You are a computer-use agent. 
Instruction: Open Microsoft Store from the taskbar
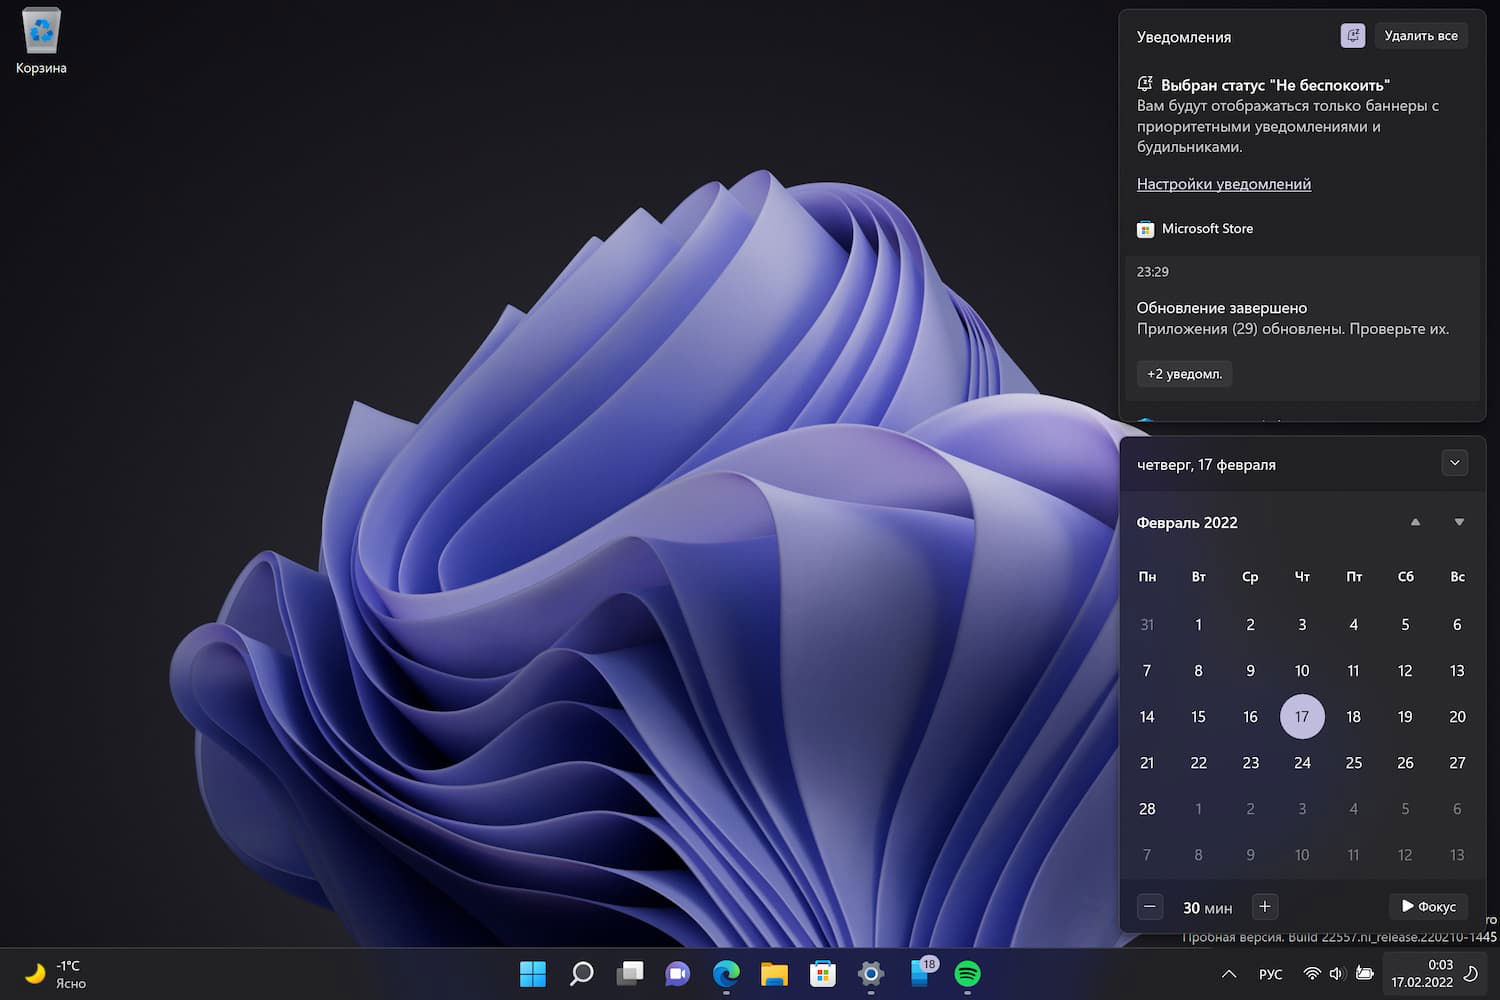822,973
